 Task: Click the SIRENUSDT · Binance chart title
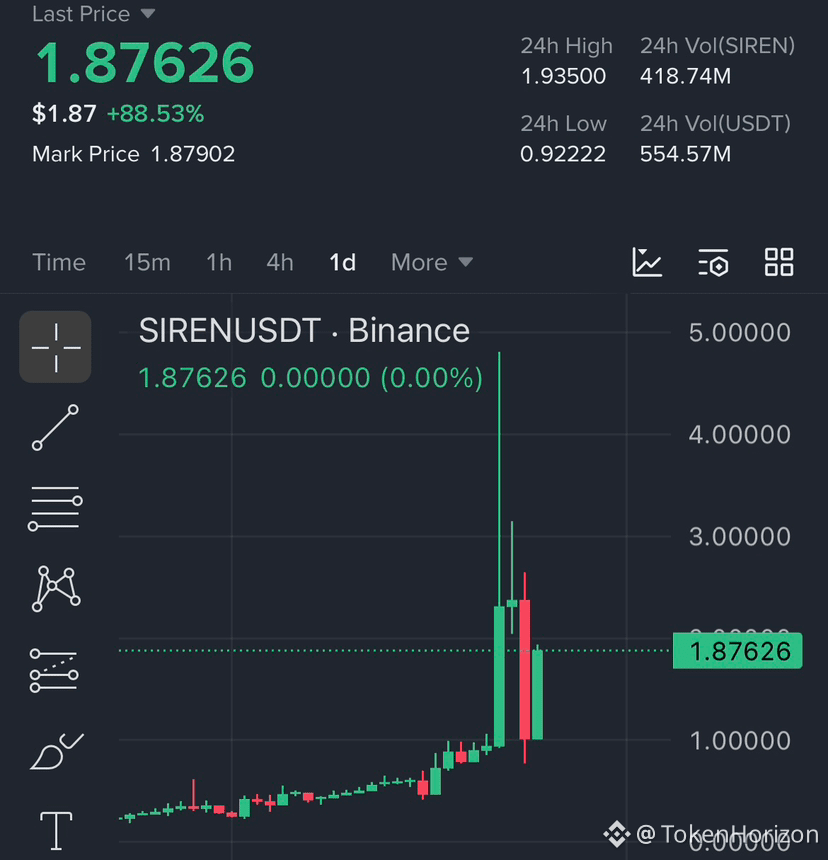304,331
